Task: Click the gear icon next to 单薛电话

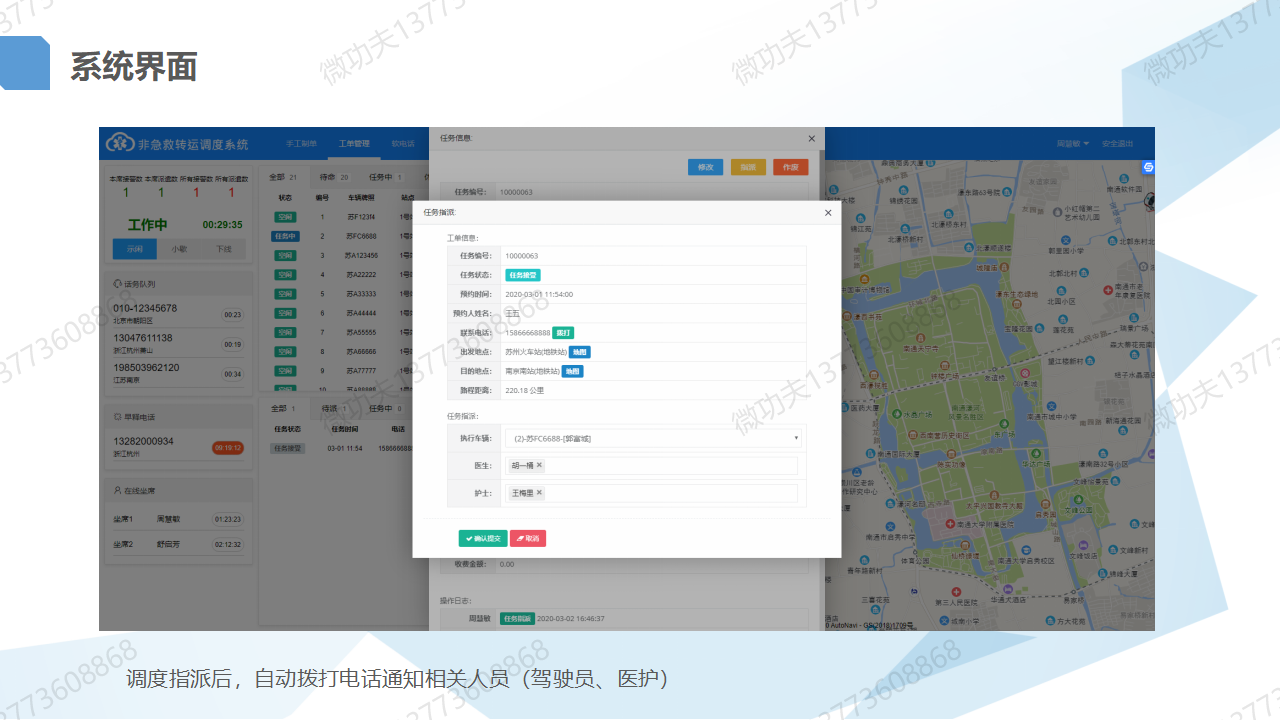Action: pos(116,416)
